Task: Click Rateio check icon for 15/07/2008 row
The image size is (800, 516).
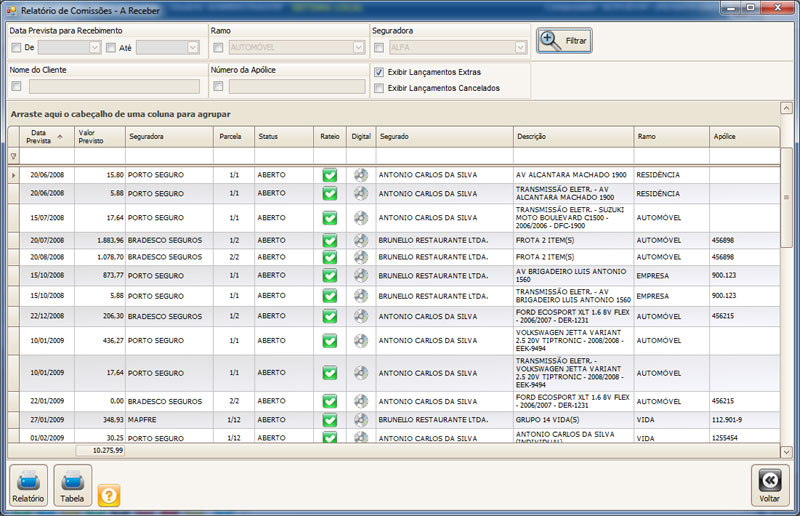Action: click(330, 218)
